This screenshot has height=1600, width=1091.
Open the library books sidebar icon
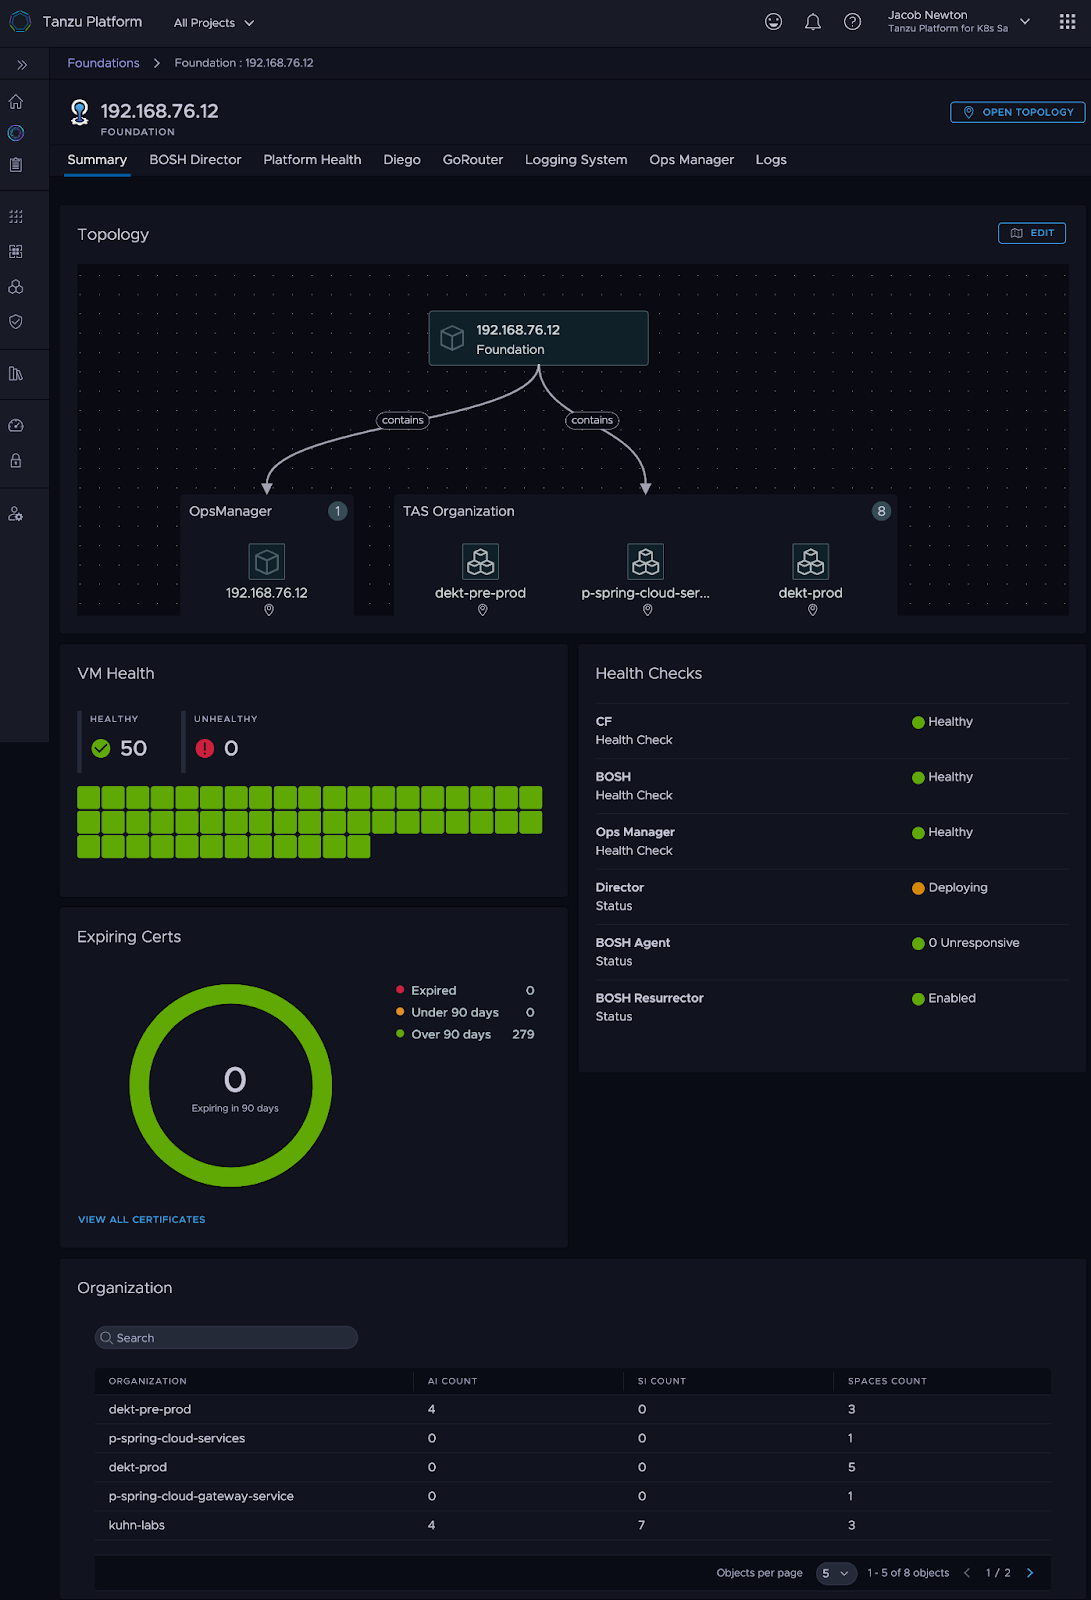[x=16, y=374]
